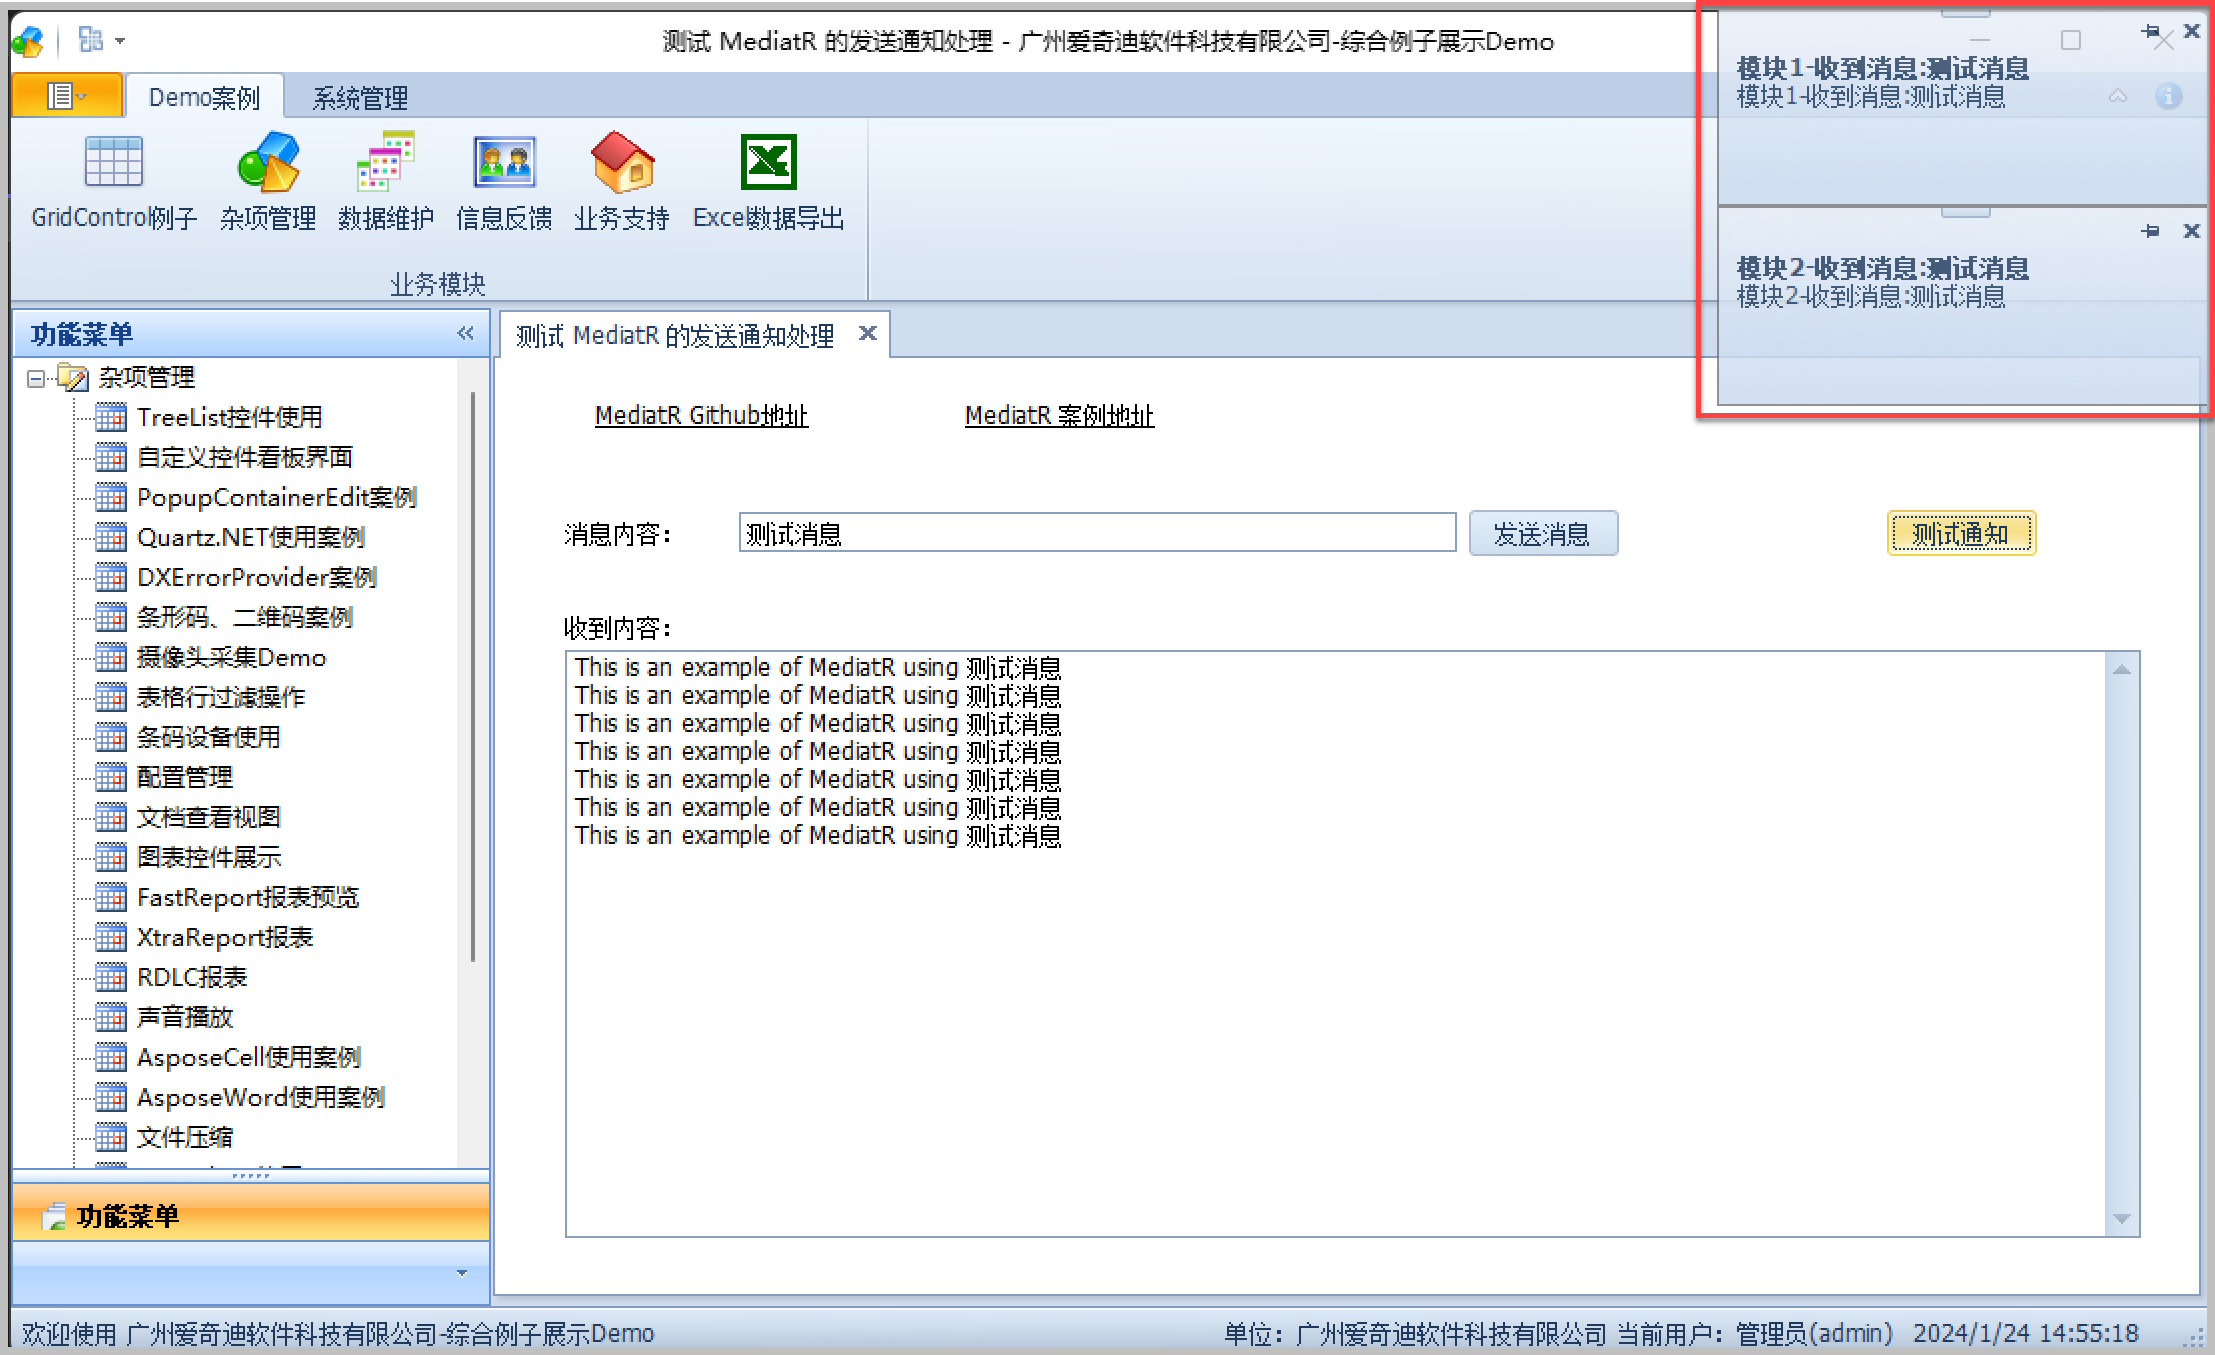Expand the navigation pane bottom chevron
Viewport: 2215px width, 1355px height.
(x=461, y=1273)
